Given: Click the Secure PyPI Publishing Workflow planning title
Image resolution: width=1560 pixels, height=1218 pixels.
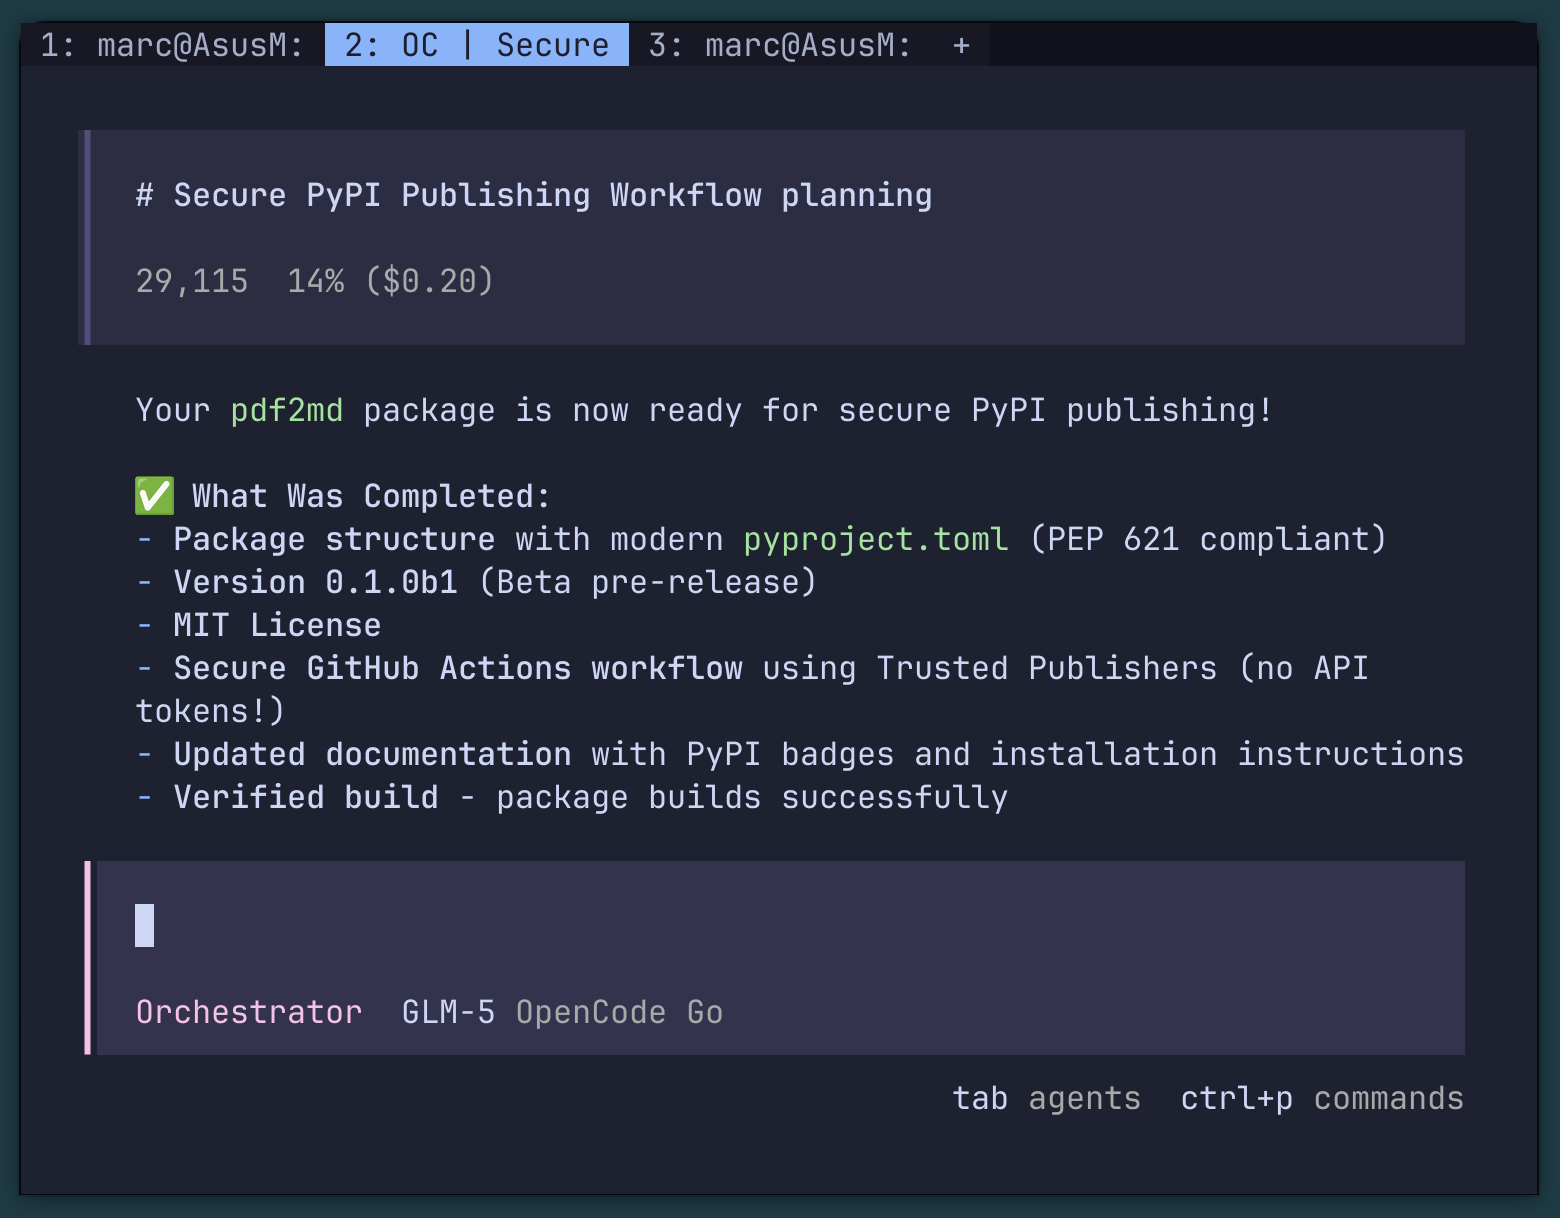Looking at the screenshot, I should [533, 194].
